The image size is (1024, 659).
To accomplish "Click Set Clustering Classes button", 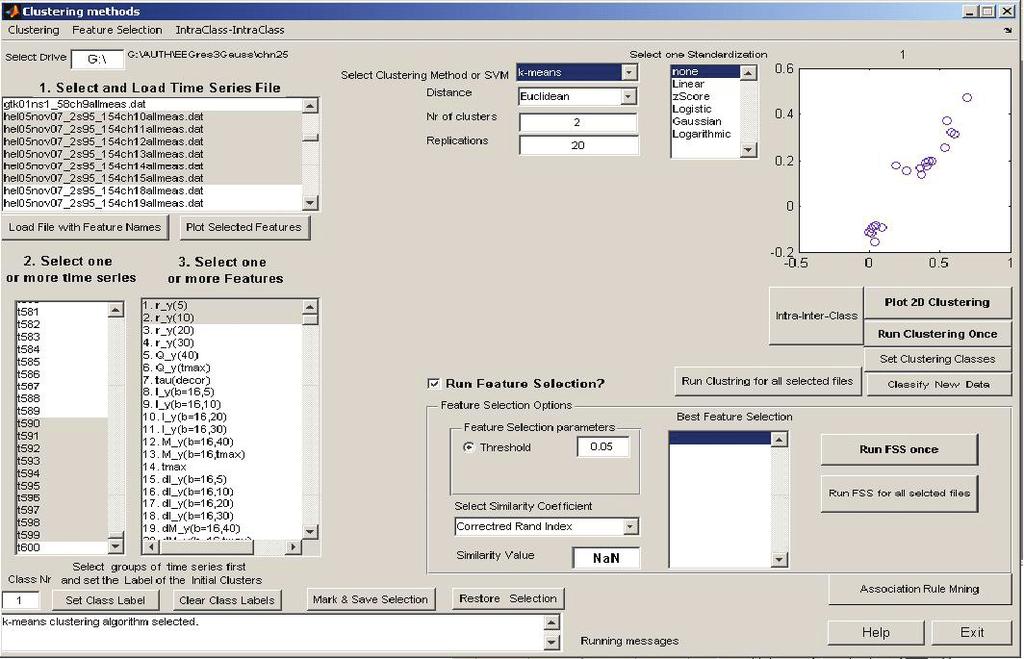I will [x=936, y=359].
